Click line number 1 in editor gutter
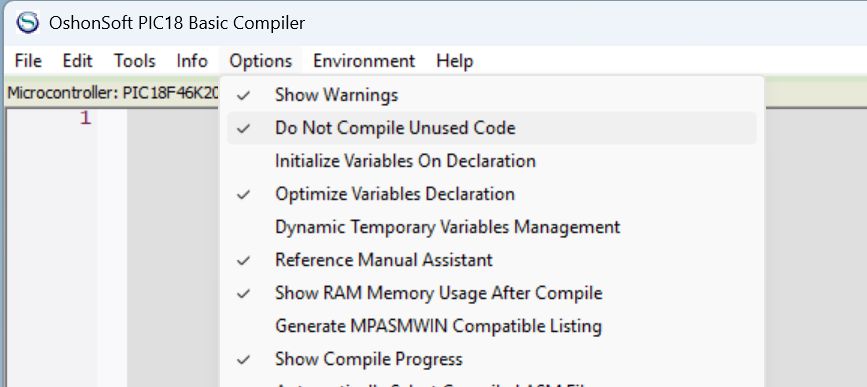 pos(85,118)
